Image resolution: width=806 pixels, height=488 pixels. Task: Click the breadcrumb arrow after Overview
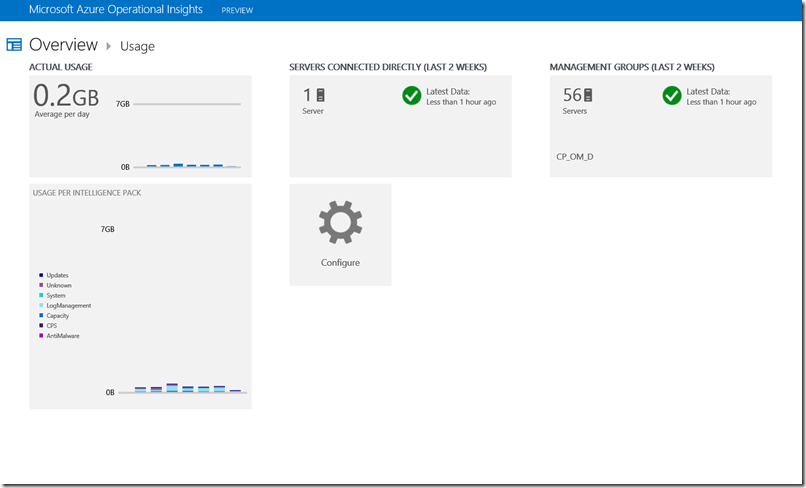click(108, 45)
